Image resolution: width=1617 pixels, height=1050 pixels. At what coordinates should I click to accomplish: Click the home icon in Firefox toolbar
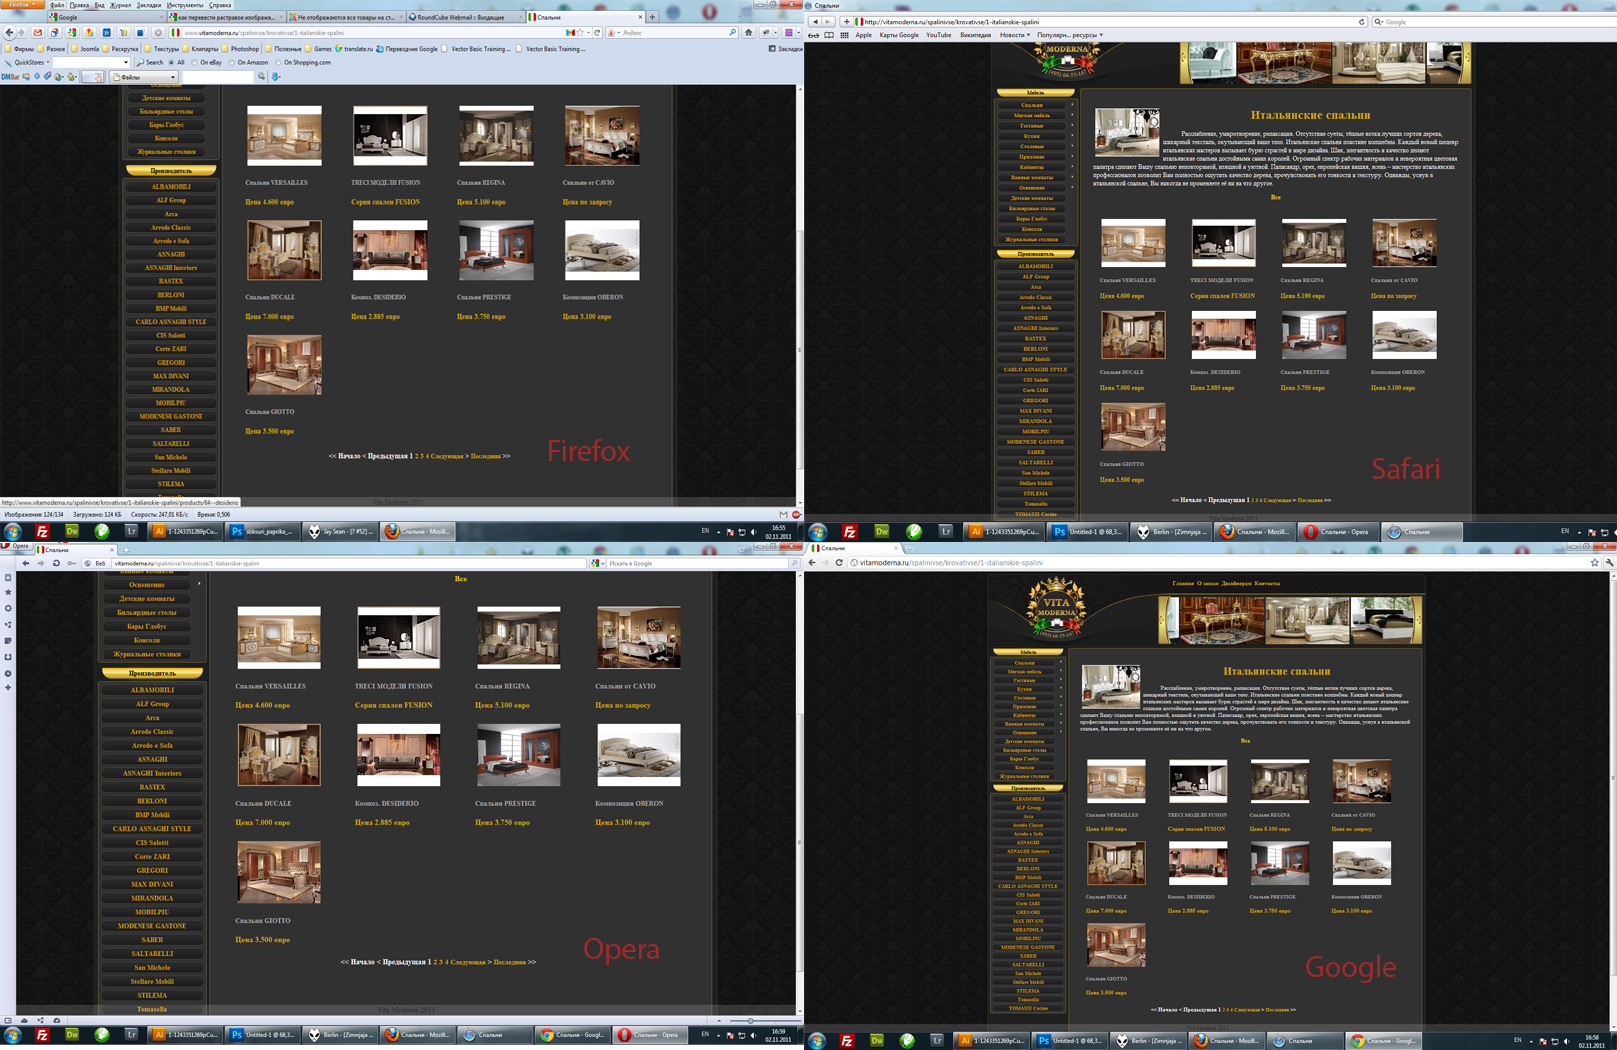coord(748,33)
